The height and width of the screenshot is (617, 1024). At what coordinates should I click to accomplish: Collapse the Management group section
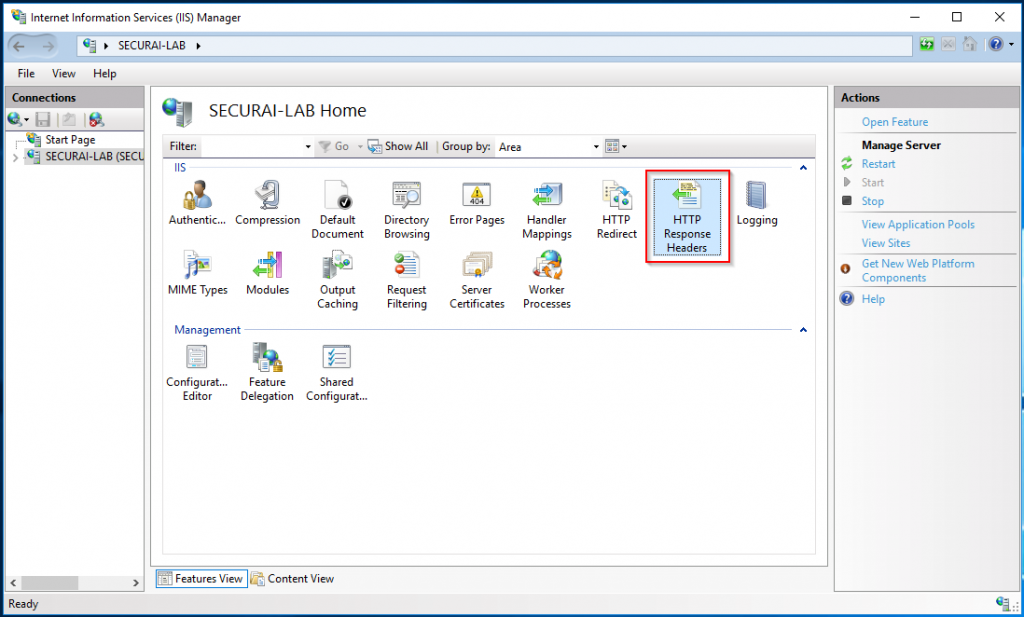tap(803, 330)
